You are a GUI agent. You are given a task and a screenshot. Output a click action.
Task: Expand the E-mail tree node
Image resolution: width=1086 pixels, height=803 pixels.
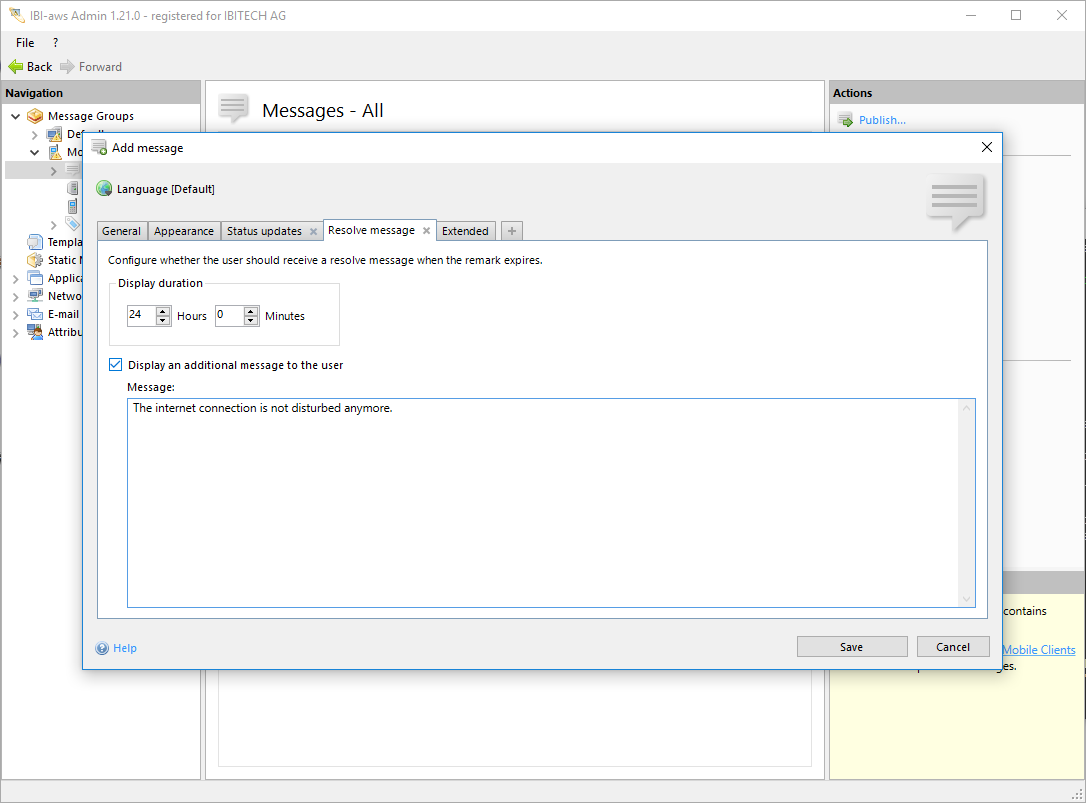[x=16, y=314]
